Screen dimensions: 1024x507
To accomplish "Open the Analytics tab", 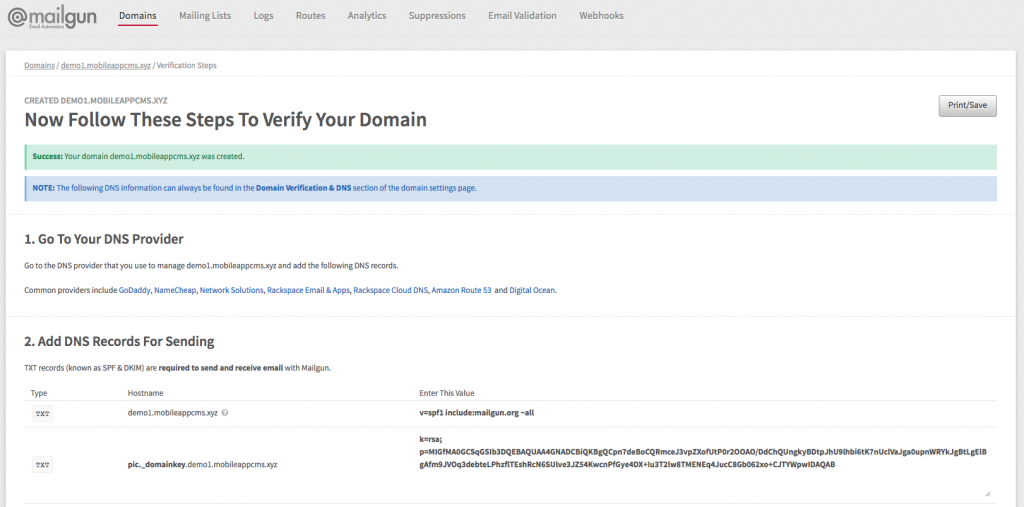I will click(x=366, y=16).
